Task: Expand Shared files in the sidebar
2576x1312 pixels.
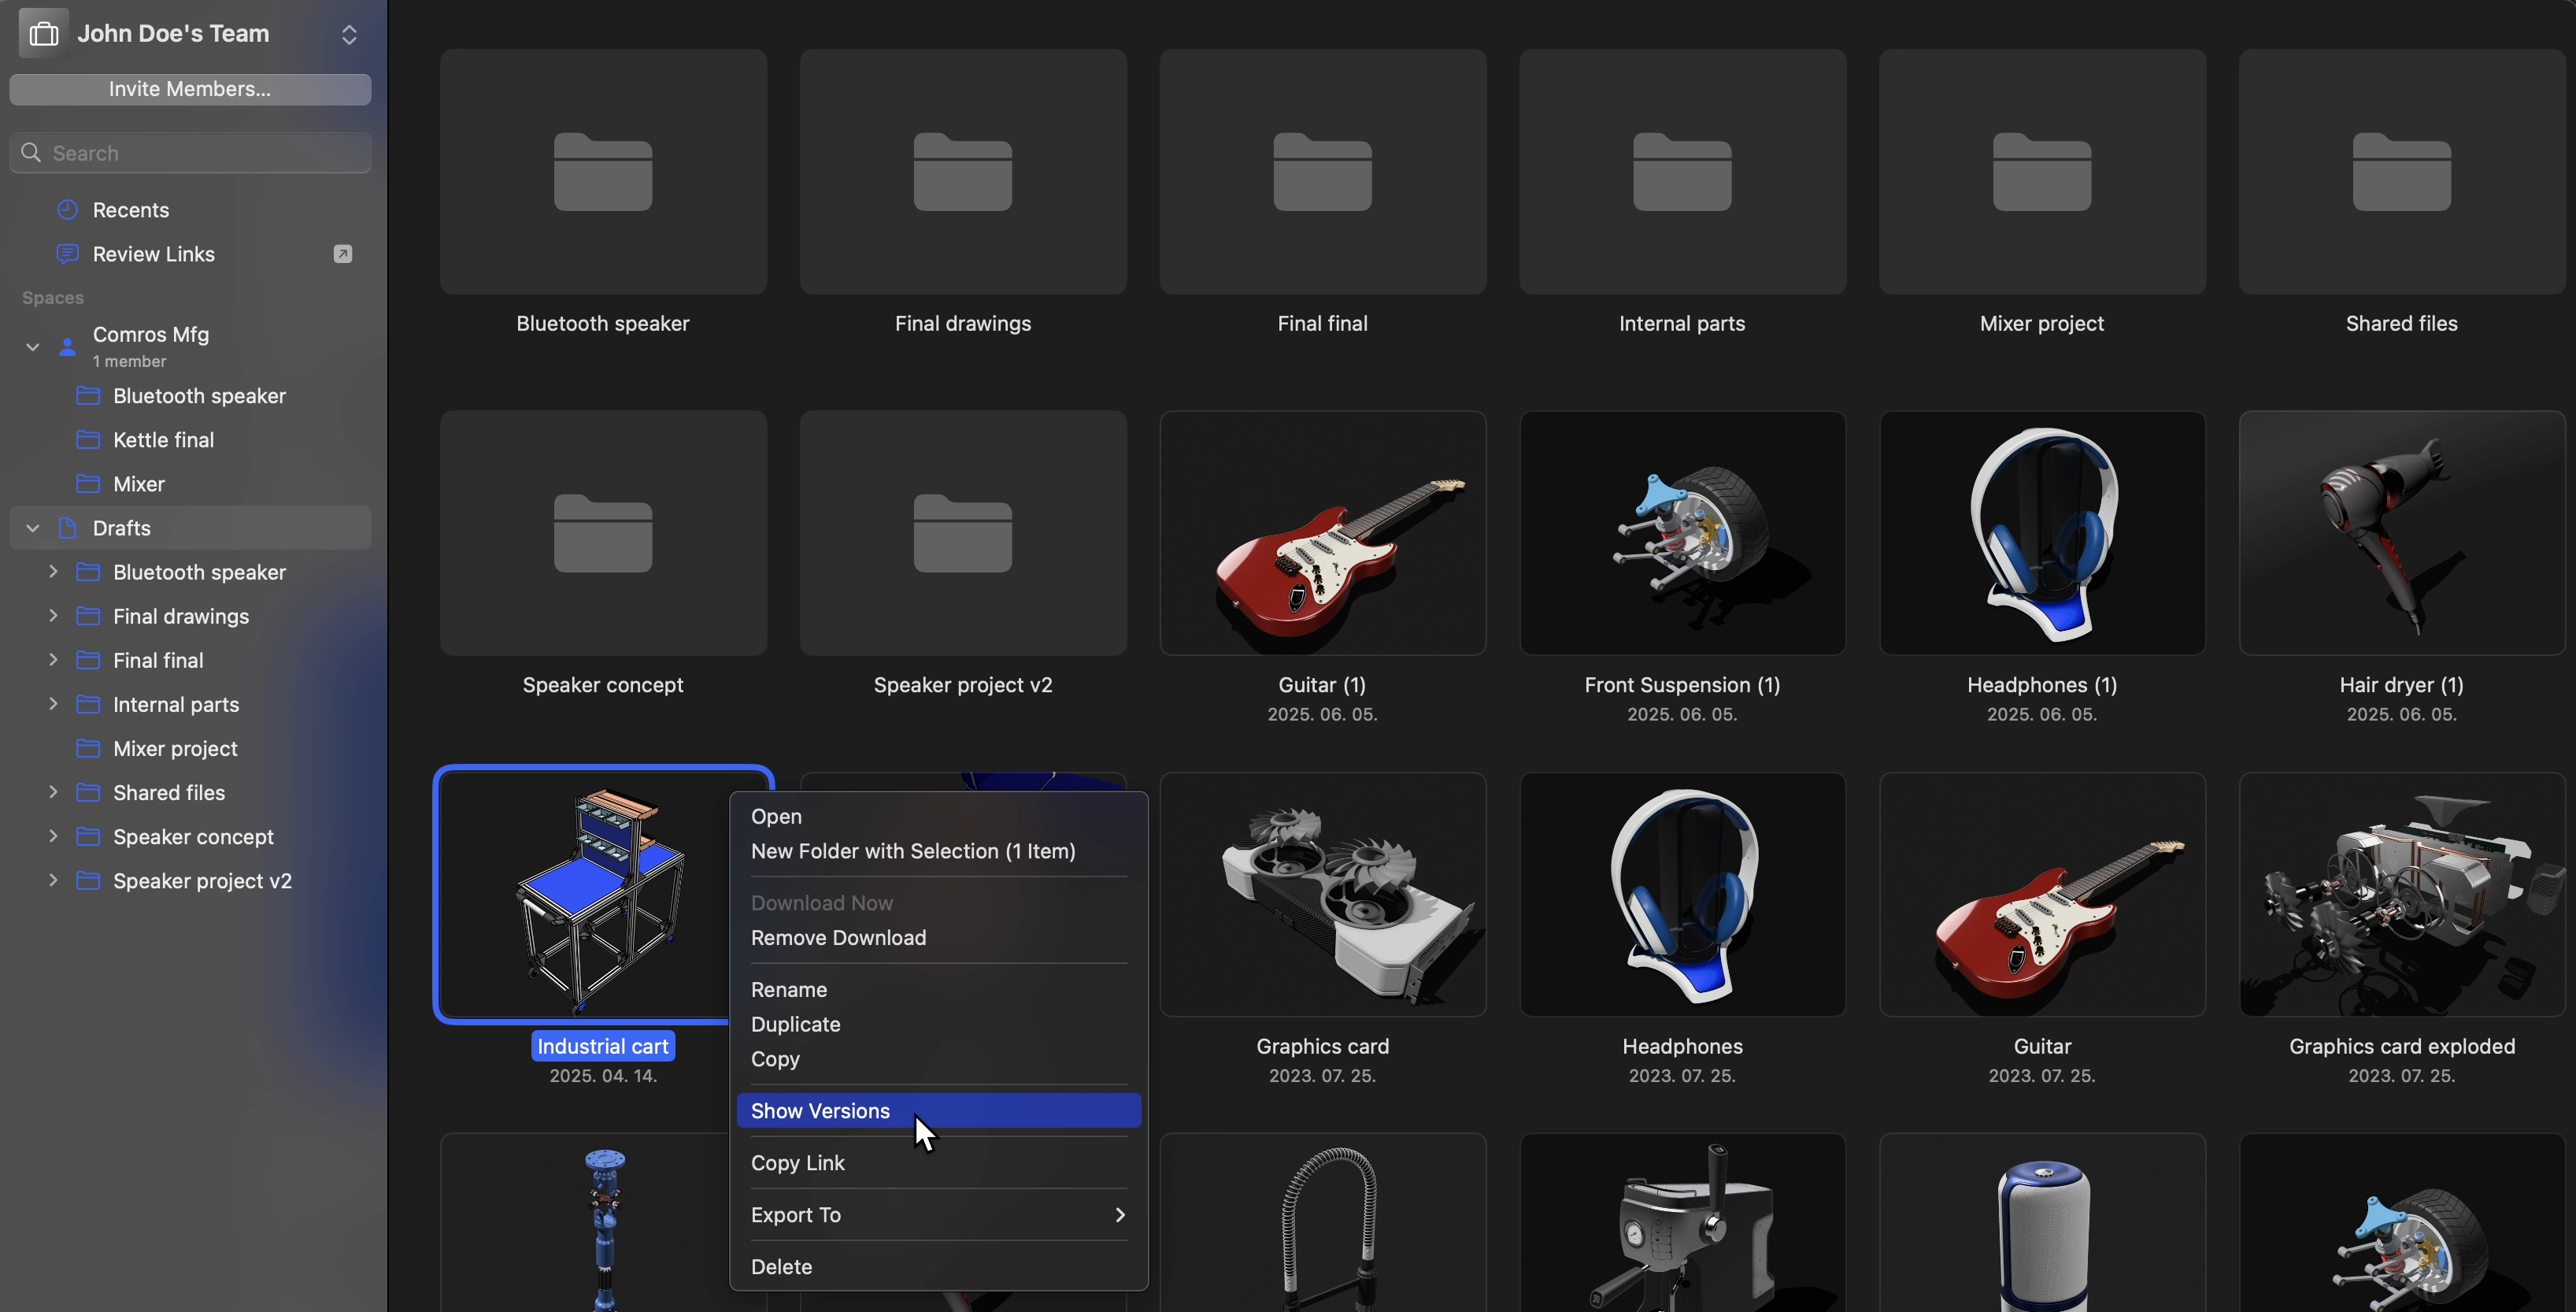Action: [54, 792]
